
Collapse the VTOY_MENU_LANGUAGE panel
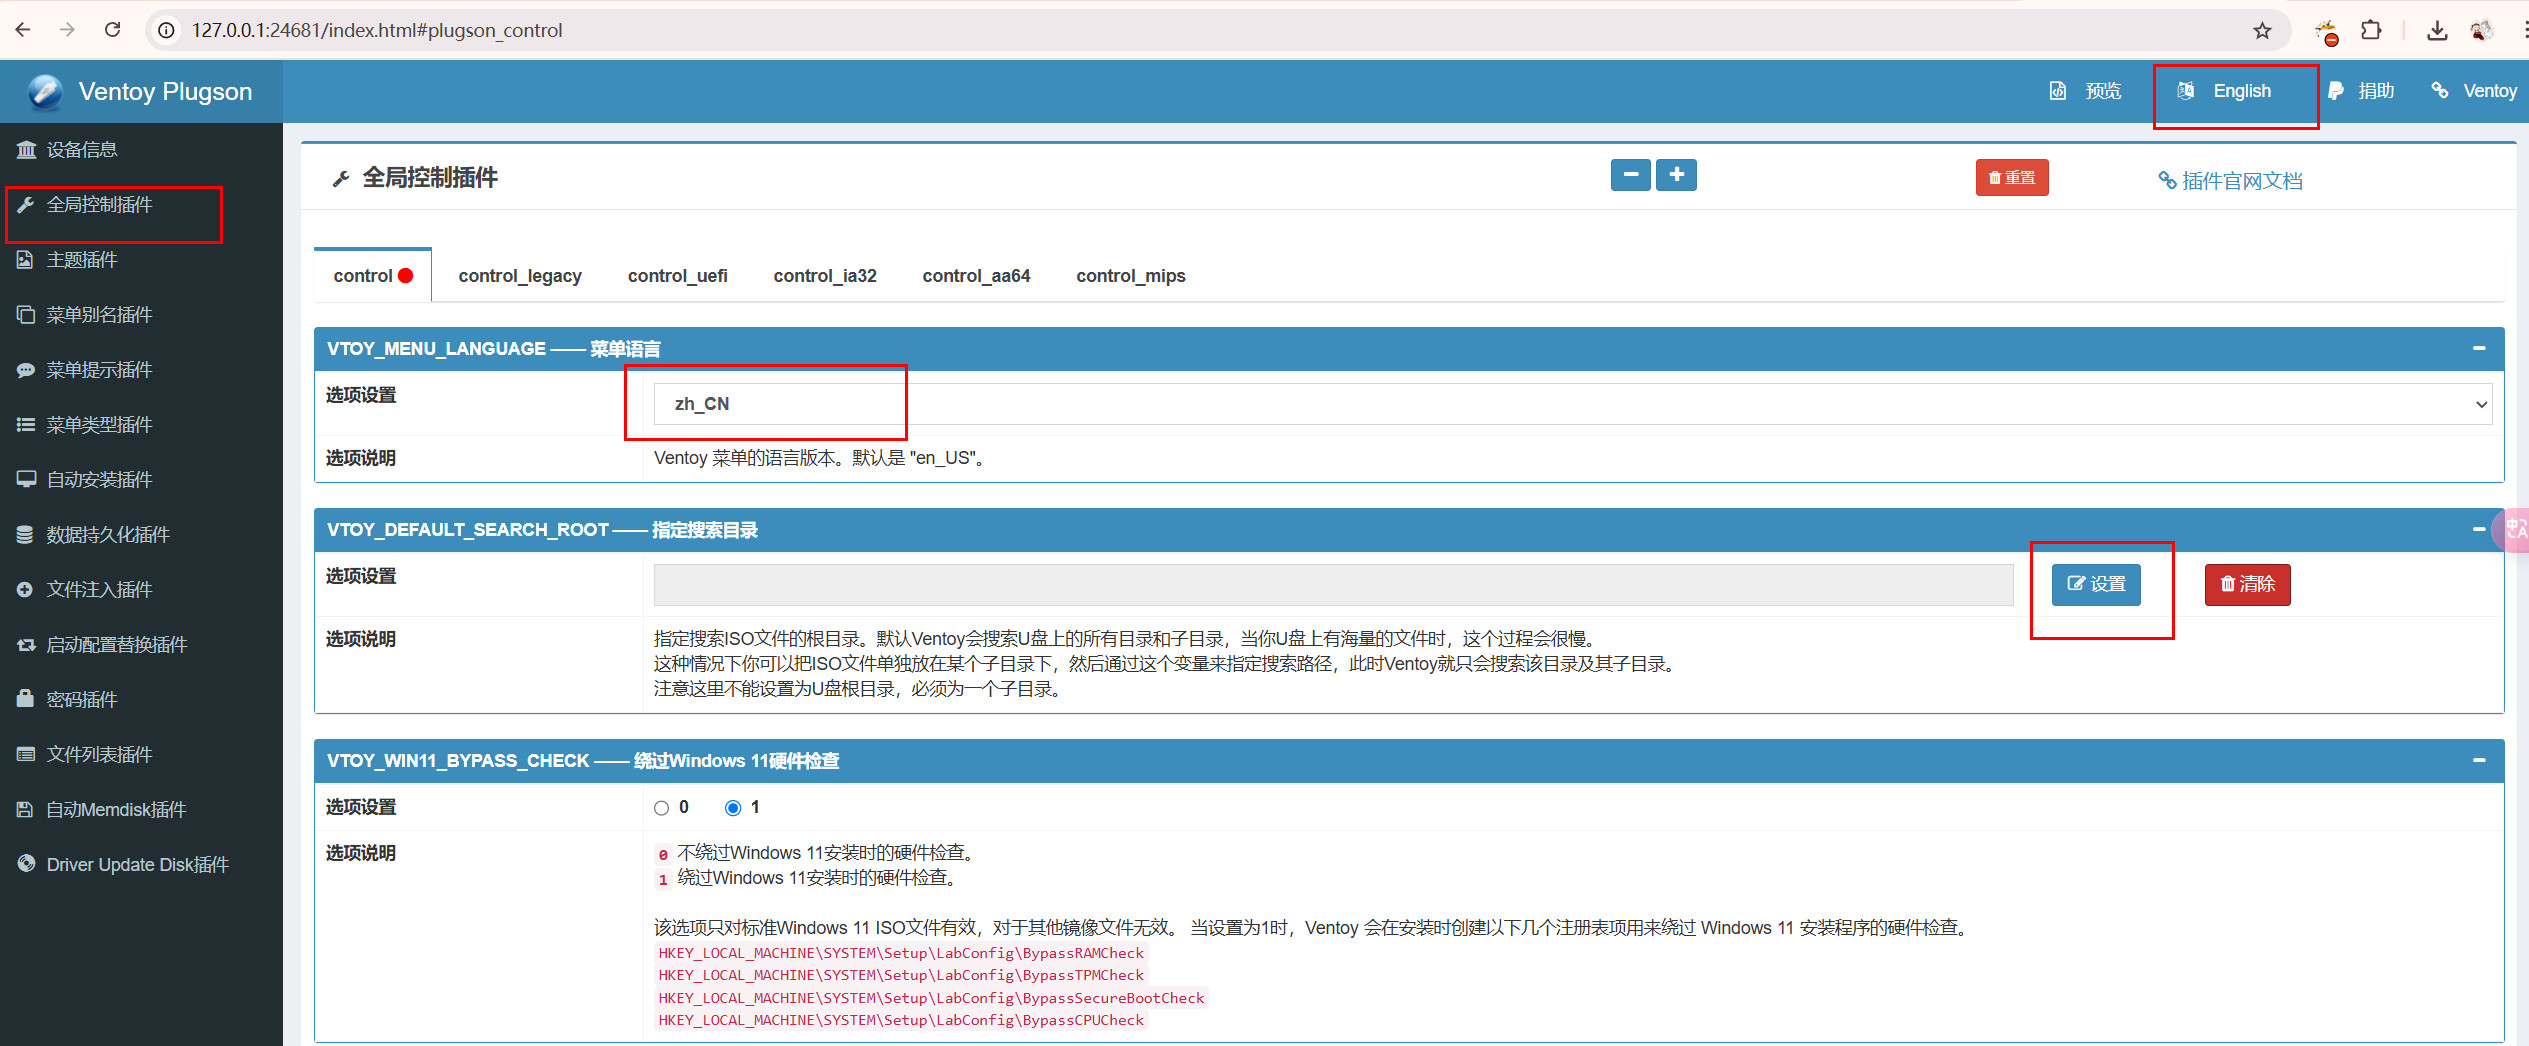point(2479,348)
